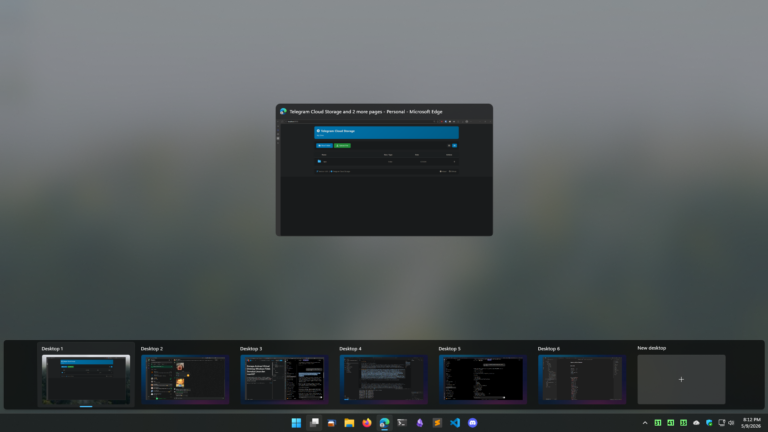Expand the hidden system tray icons chevron

click(645, 423)
